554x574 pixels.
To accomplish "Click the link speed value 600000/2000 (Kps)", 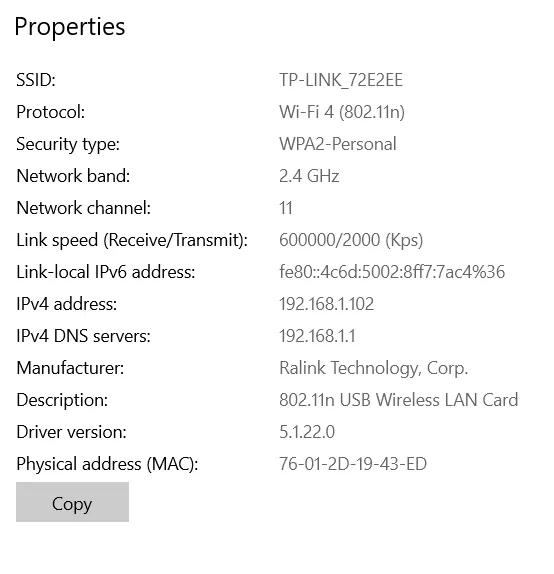I will point(351,240).
